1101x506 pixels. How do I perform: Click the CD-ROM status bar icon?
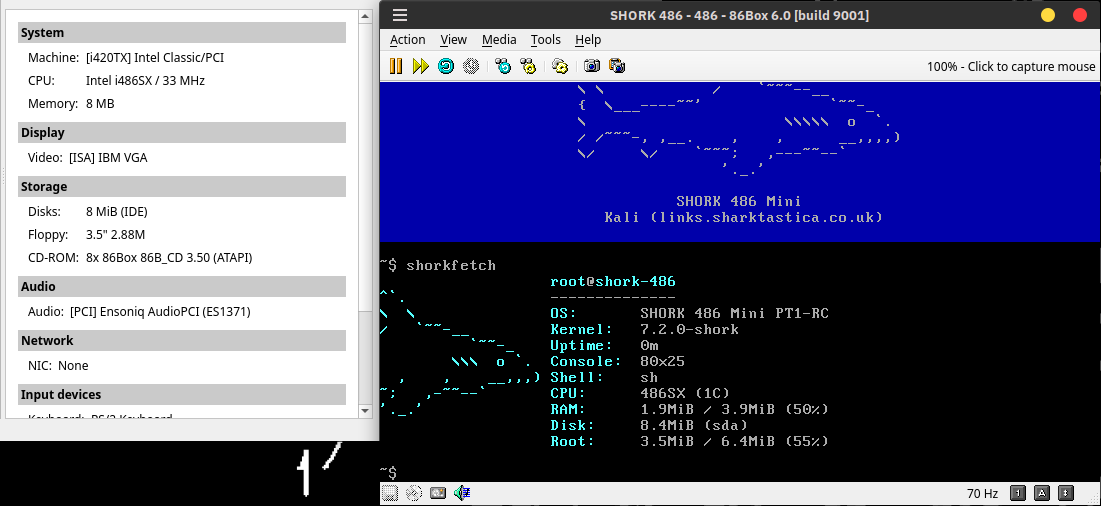414,493
